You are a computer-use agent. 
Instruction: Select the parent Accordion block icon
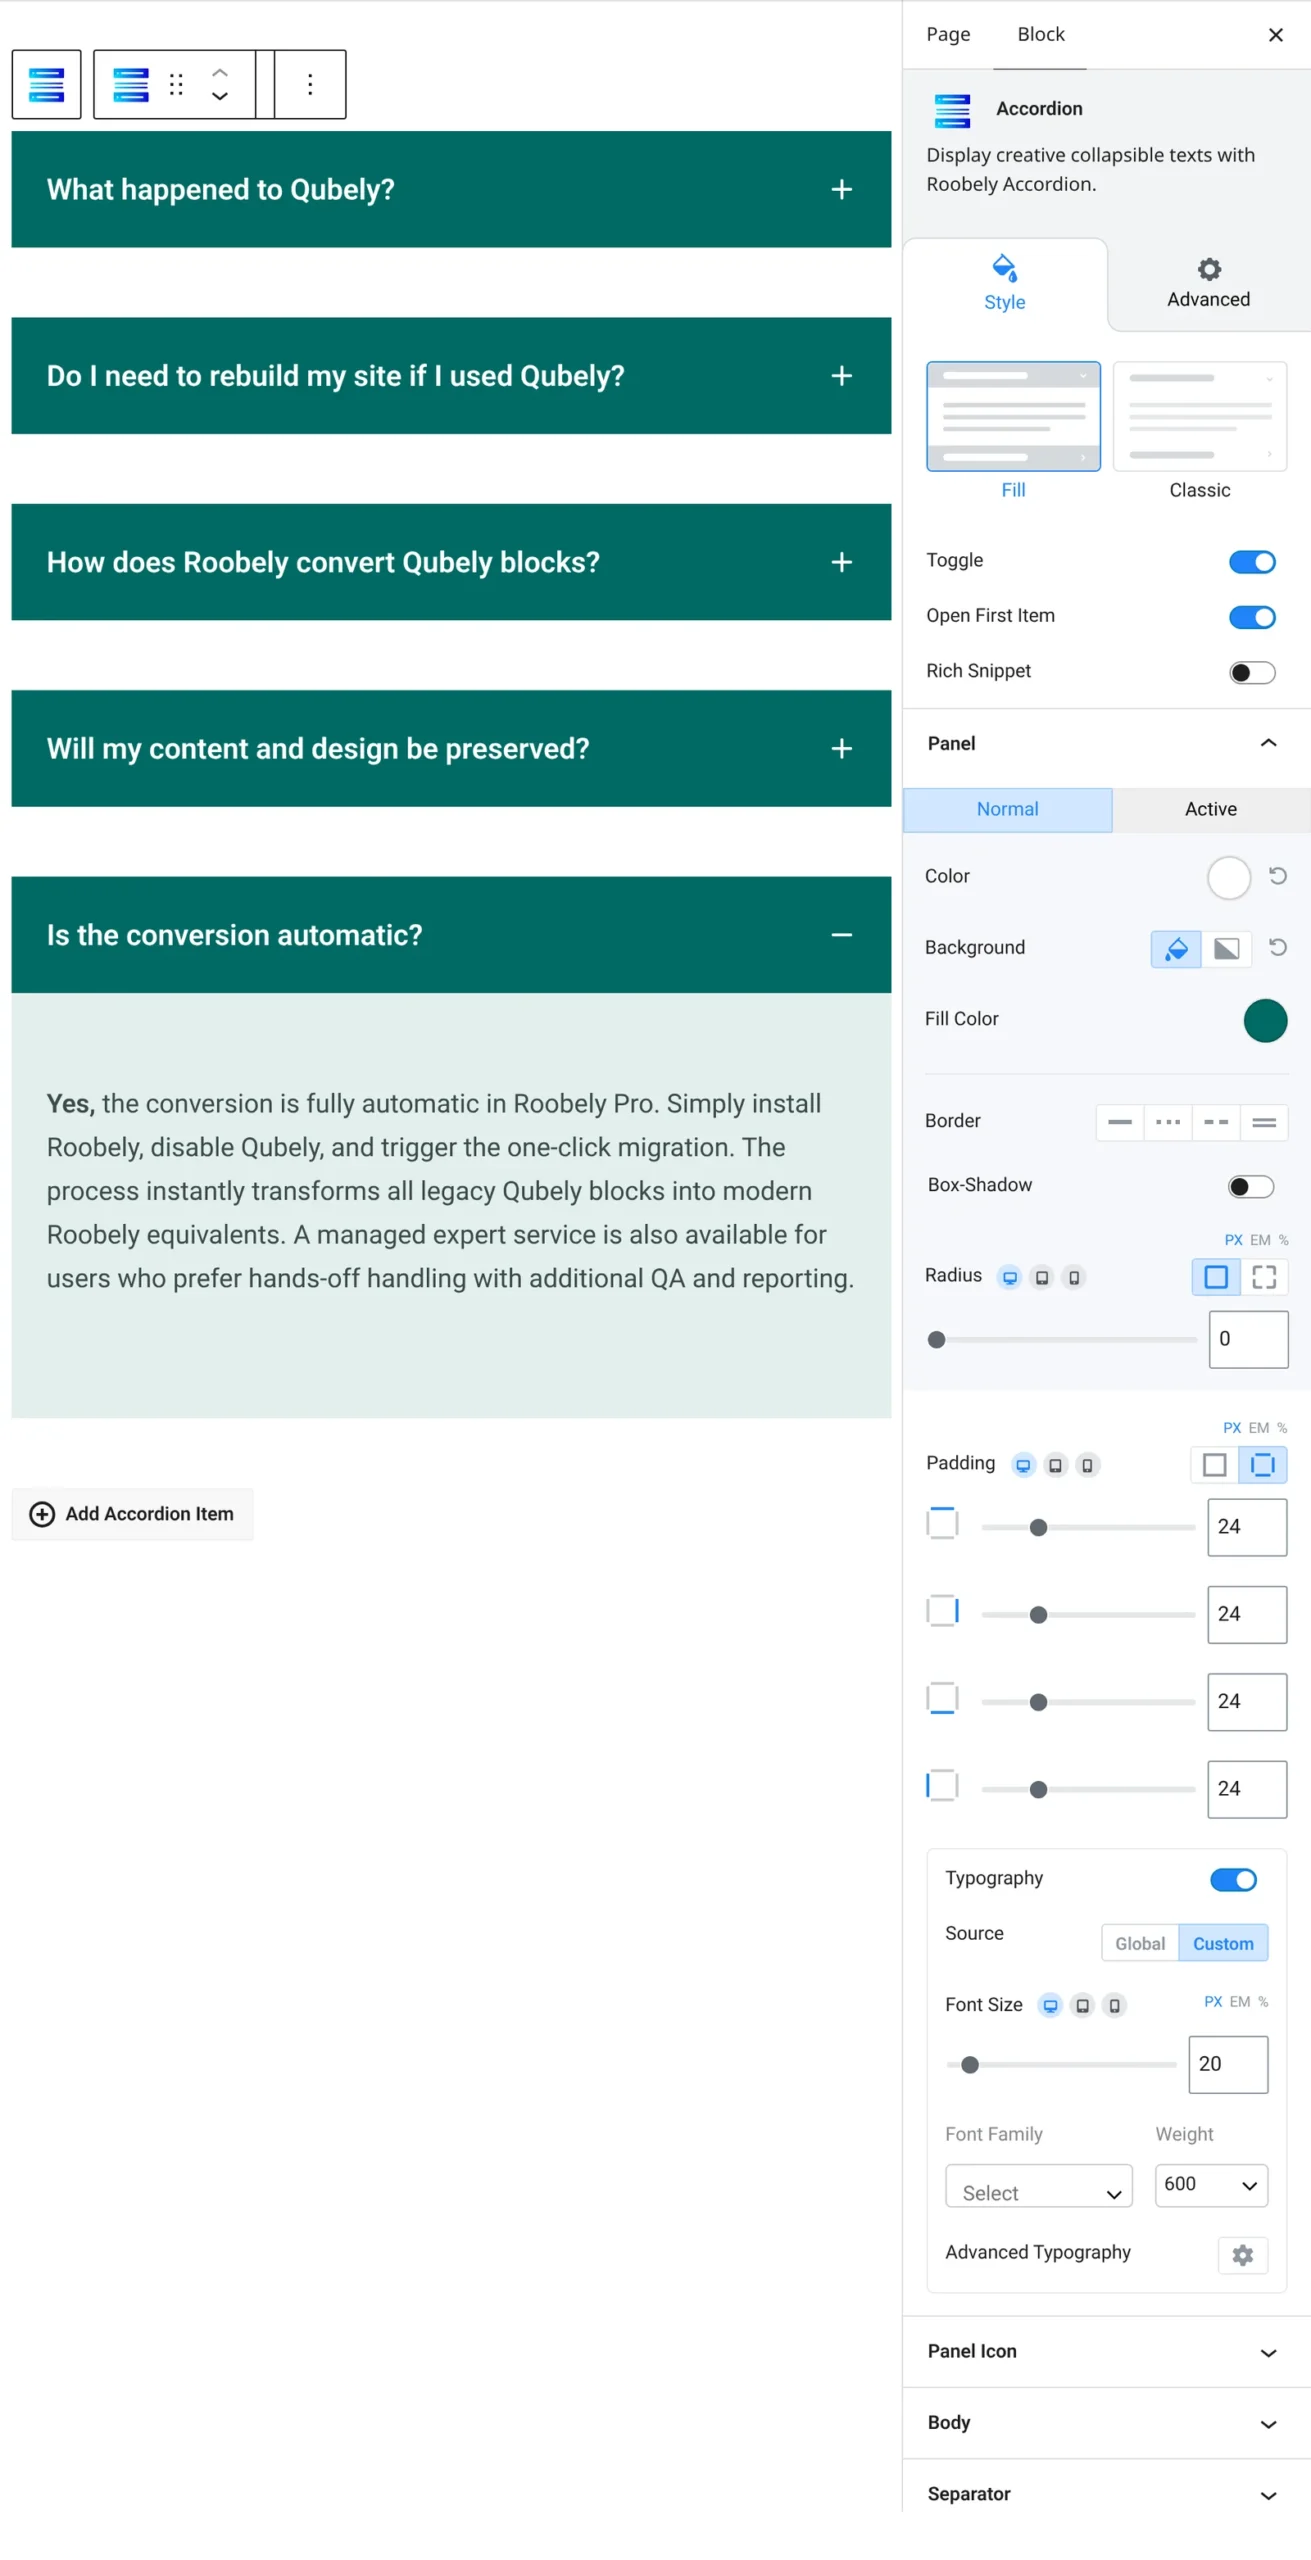coord(46,85)
